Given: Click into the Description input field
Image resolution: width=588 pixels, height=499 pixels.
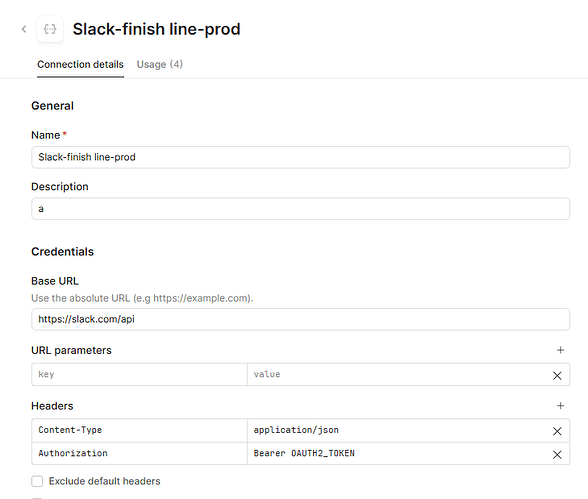Looking at the screenshot, I should 300,208.
